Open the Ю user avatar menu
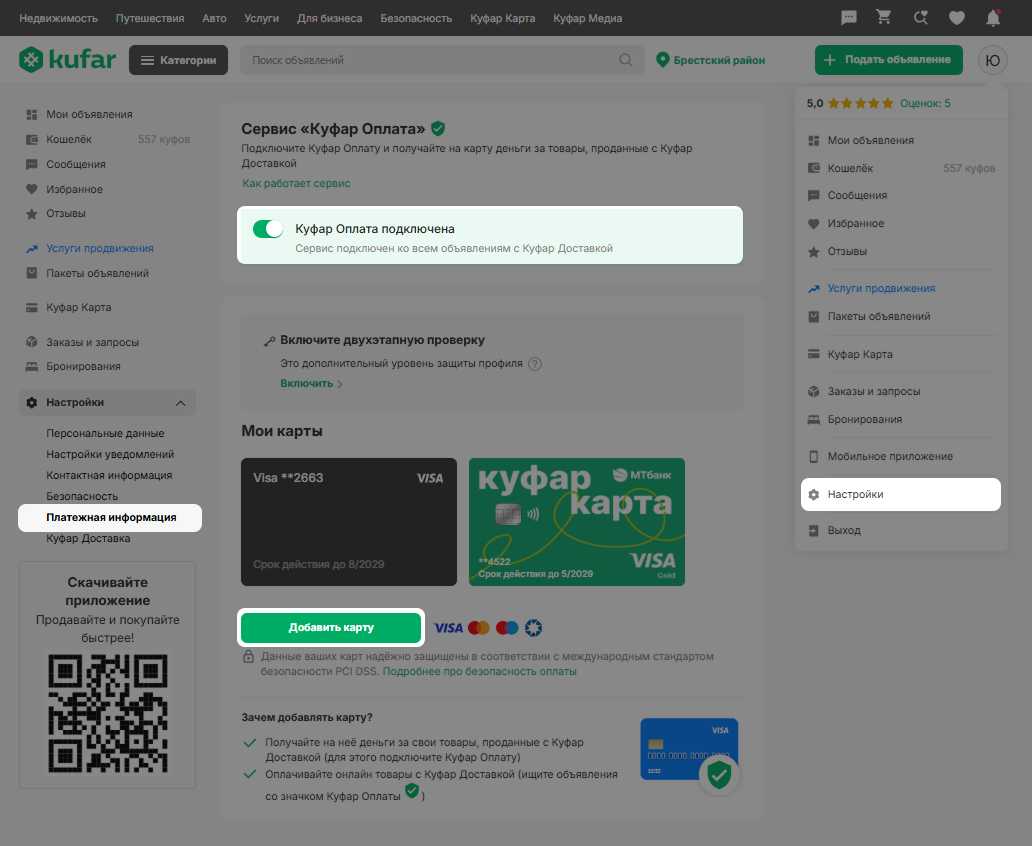 pos(993,60)
